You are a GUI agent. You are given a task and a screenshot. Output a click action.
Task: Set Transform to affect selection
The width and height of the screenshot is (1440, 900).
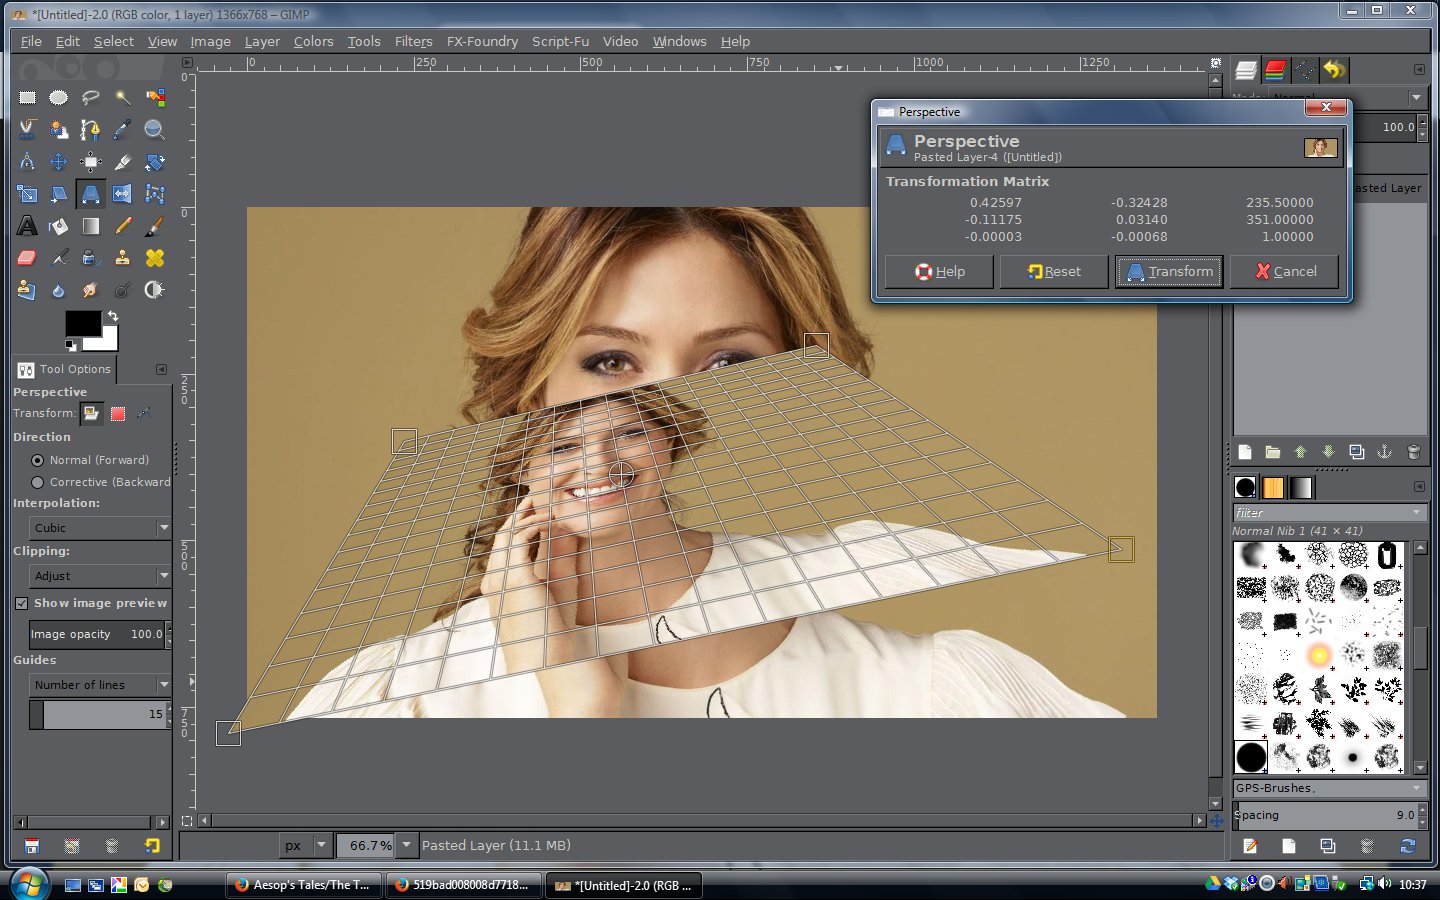point(118,413)
